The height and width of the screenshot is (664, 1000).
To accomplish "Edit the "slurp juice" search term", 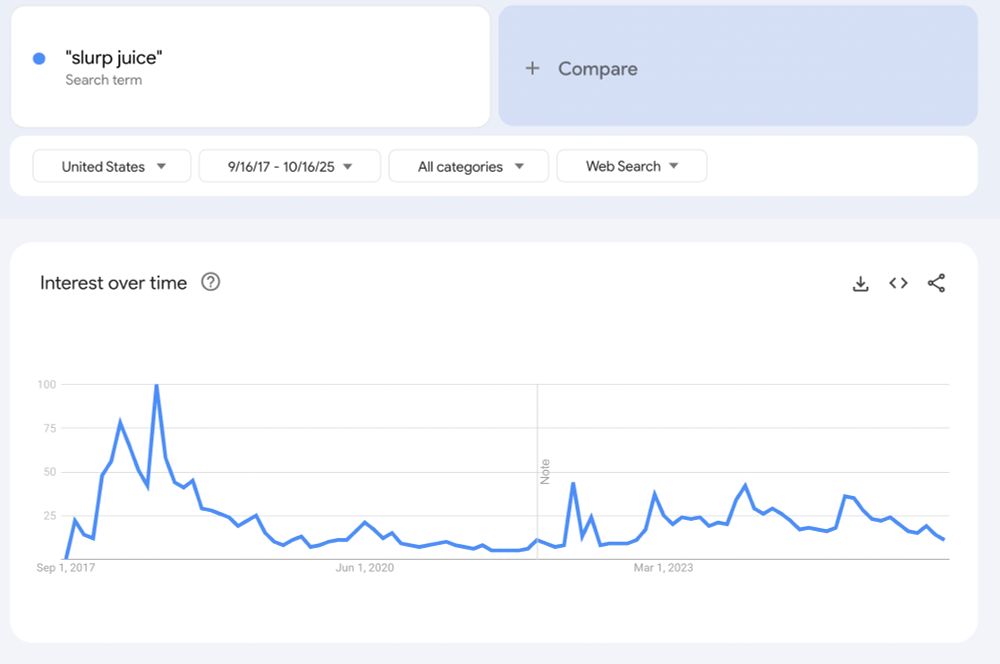I will point(113,58).
